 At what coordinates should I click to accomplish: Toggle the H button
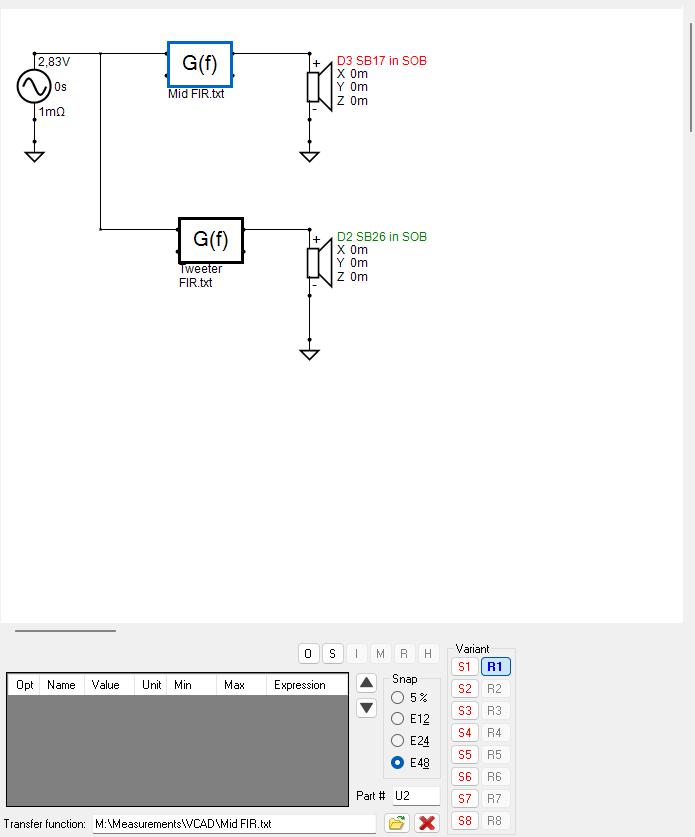pos(428,653)
